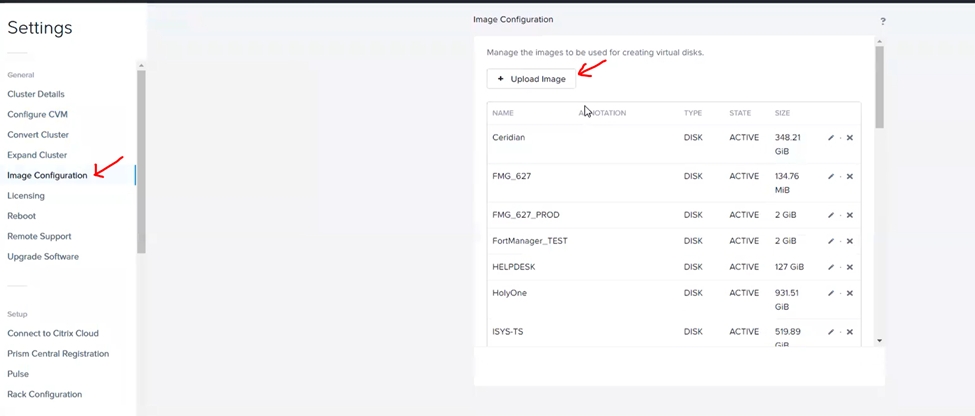The image size is (975, 416).
Task: Open Cluster Details settings
Action: [x=36, y=94]
